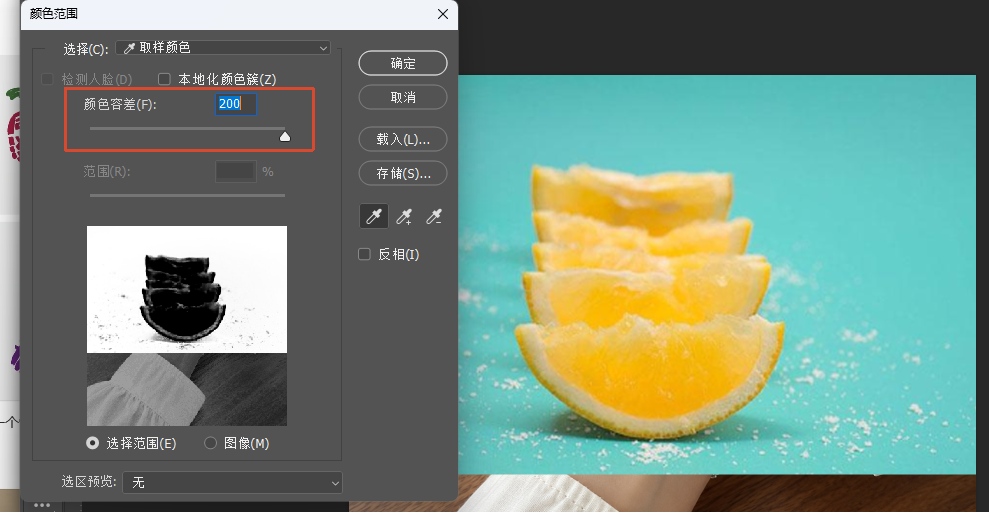This screenshot has height=512, width=989.
Task: Select the Subtract from Sample eyedropper
Action: [433, 216]
